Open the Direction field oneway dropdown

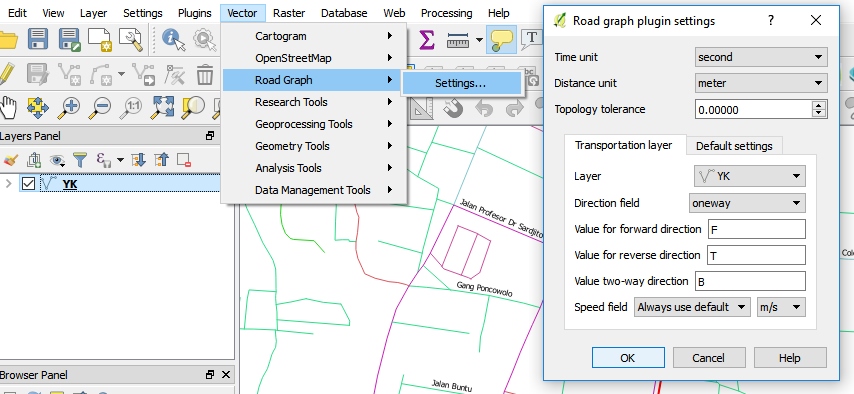coord(747,203)
